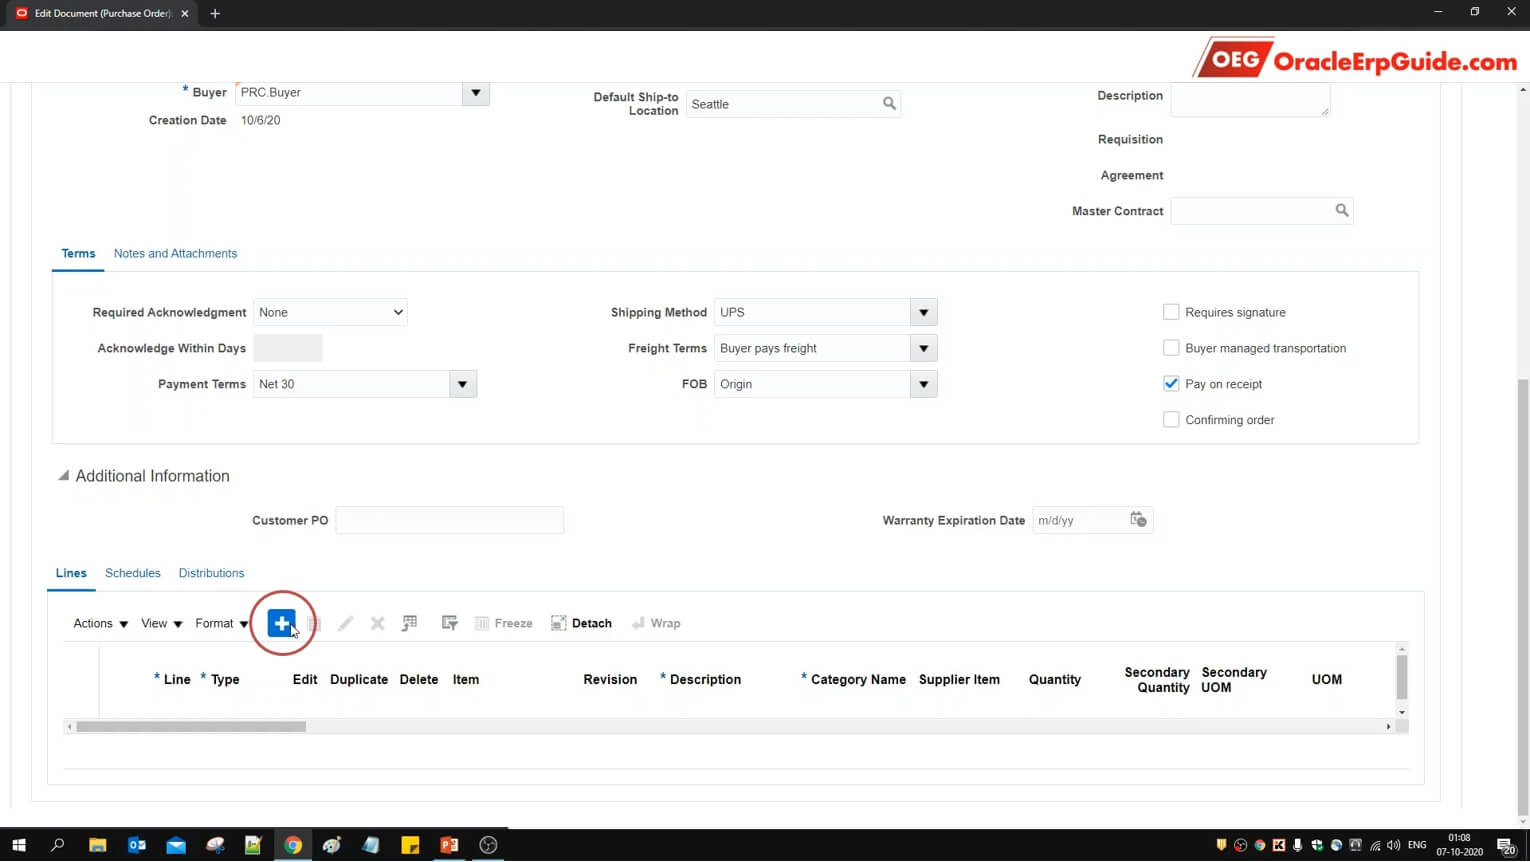
Task: Open a new browser tab
Action: tap(215, 14)
